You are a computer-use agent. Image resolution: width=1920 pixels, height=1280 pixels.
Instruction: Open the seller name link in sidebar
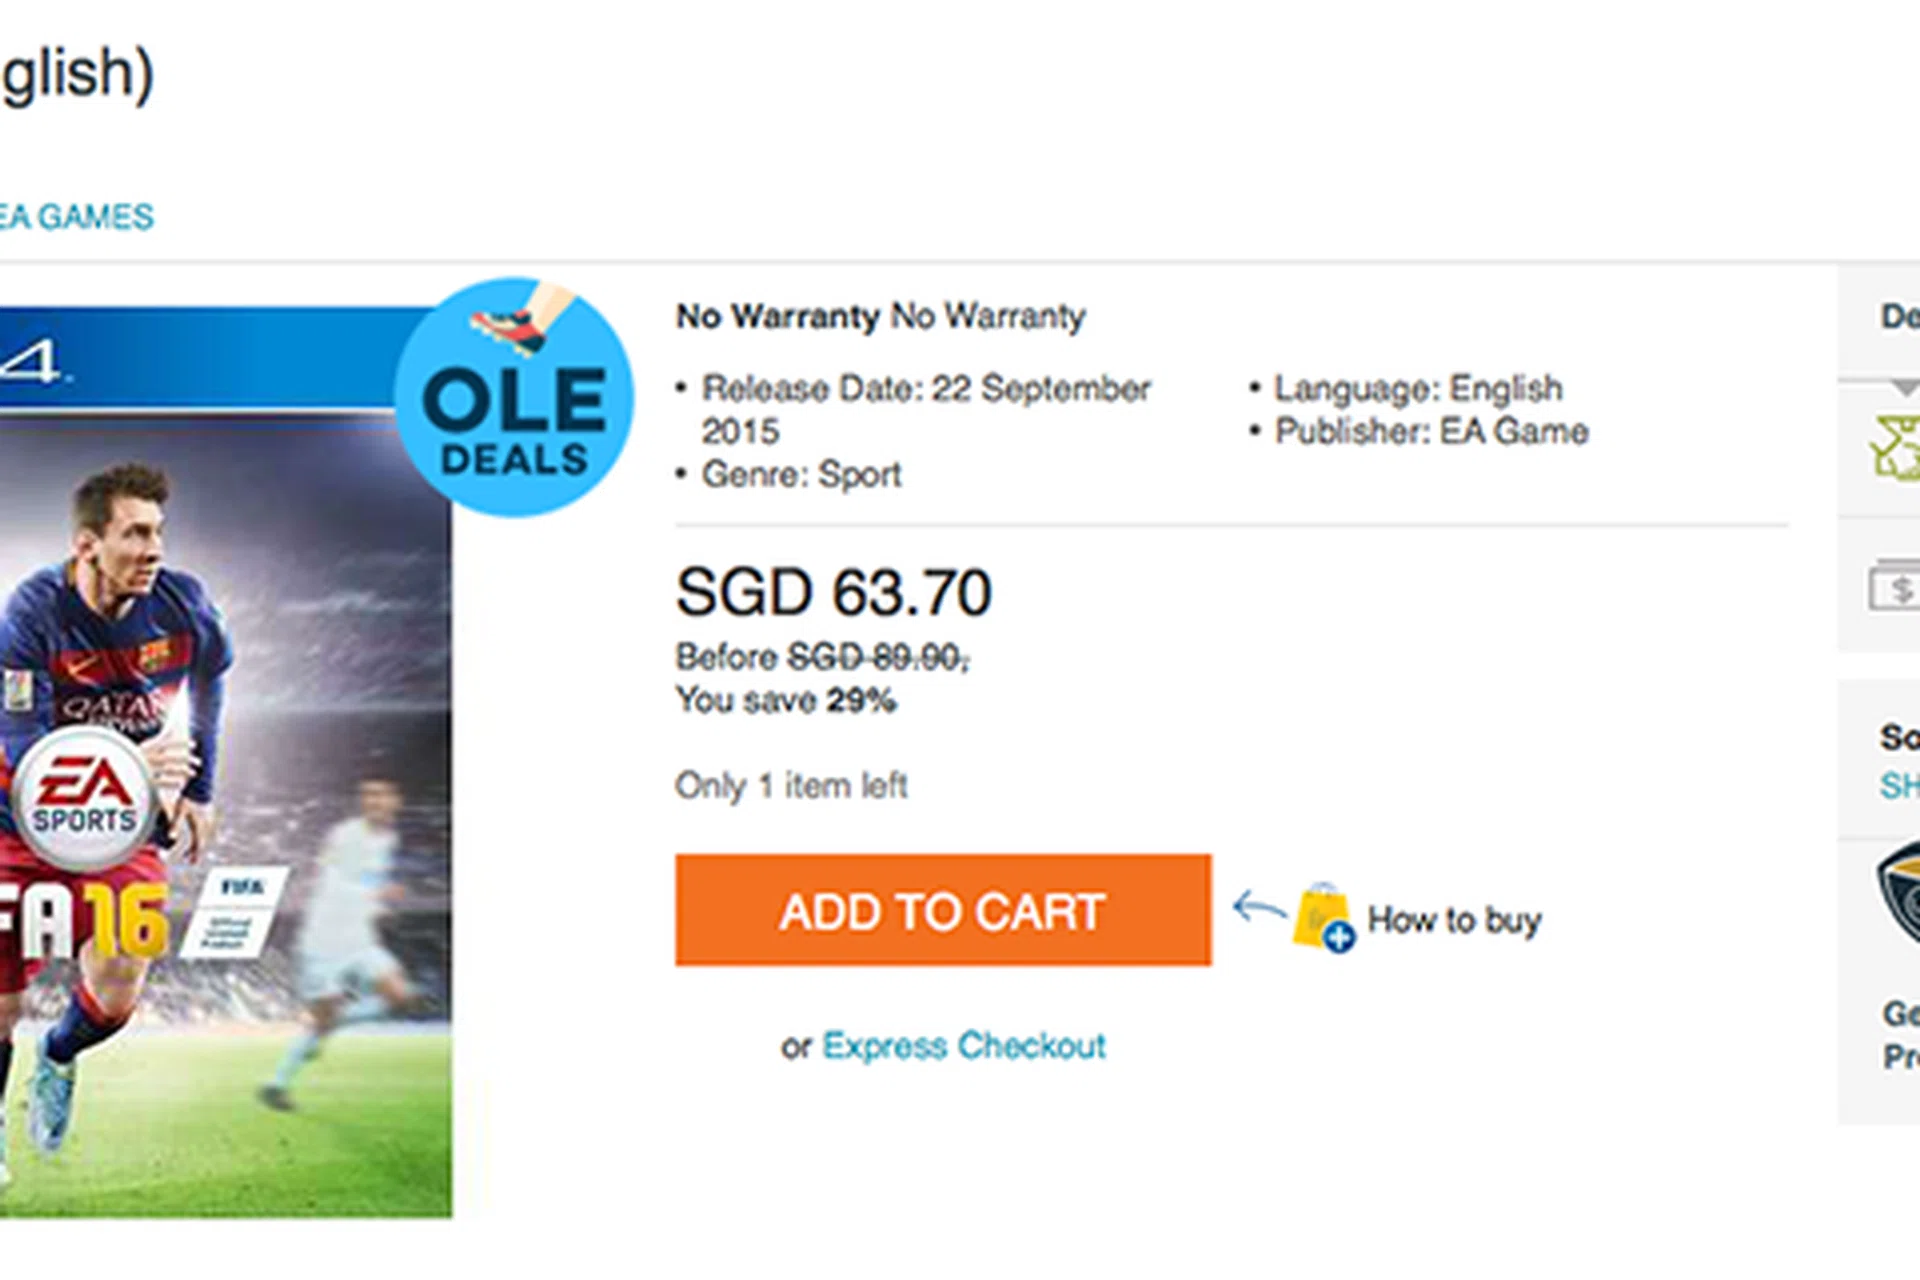pos(1900,786)
